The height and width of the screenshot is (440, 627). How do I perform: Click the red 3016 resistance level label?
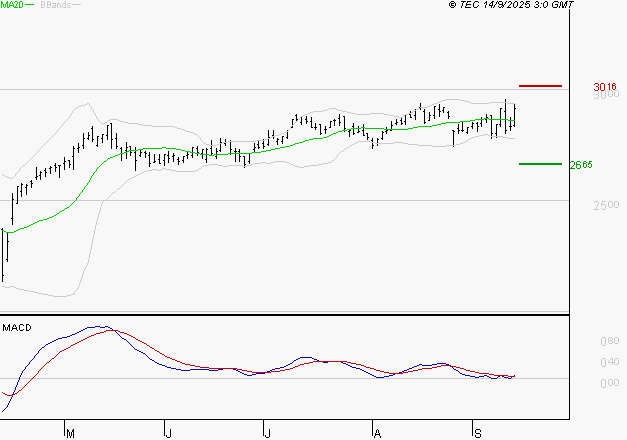(605, 87)
